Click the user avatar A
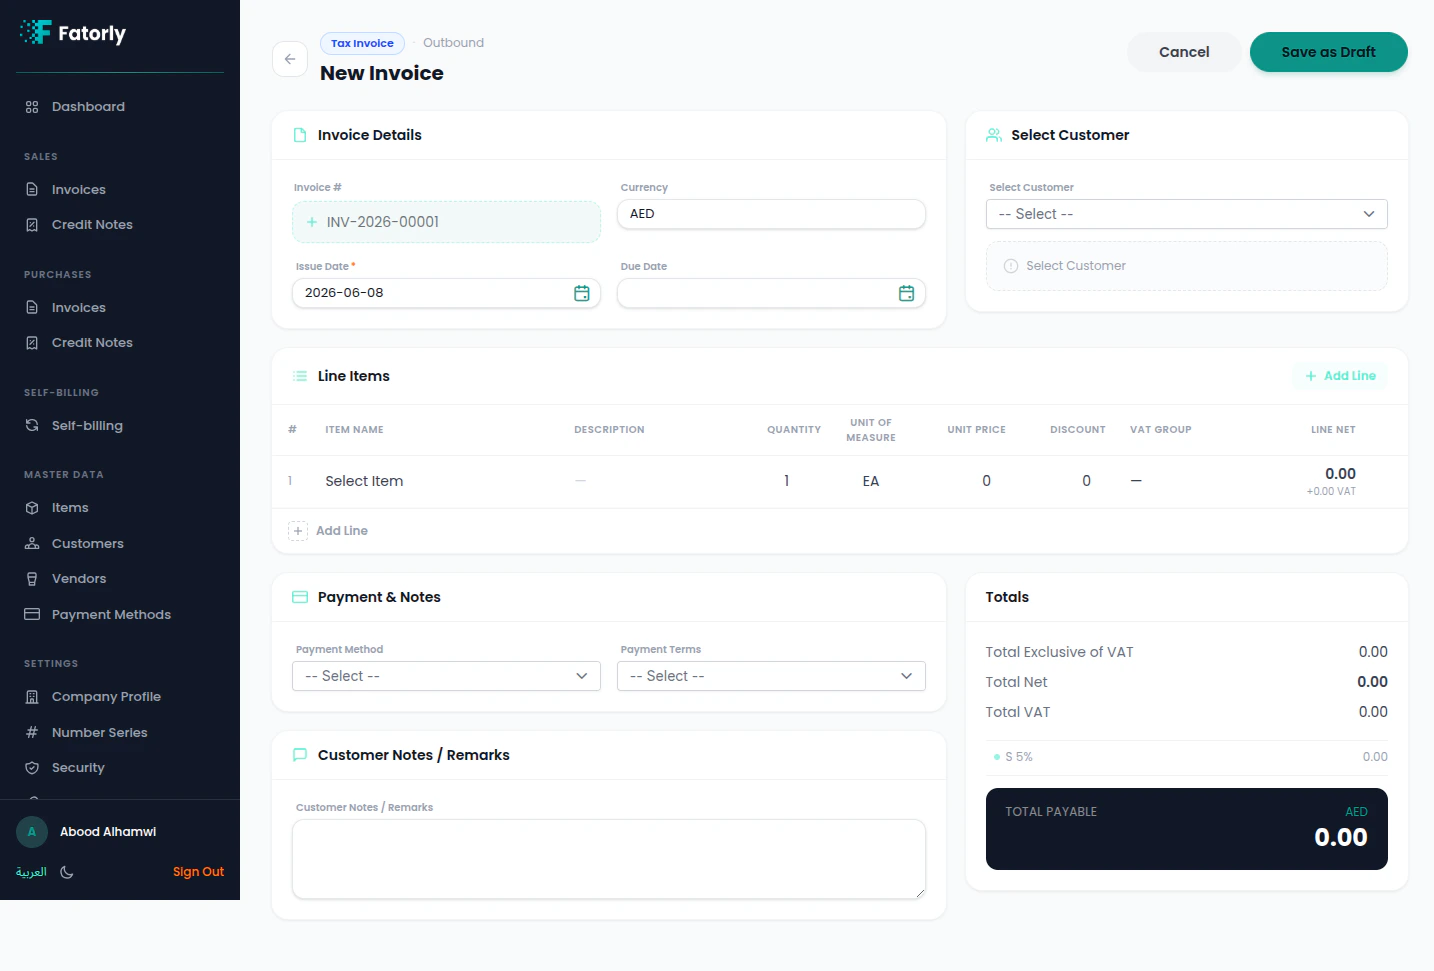 [32, 832]
